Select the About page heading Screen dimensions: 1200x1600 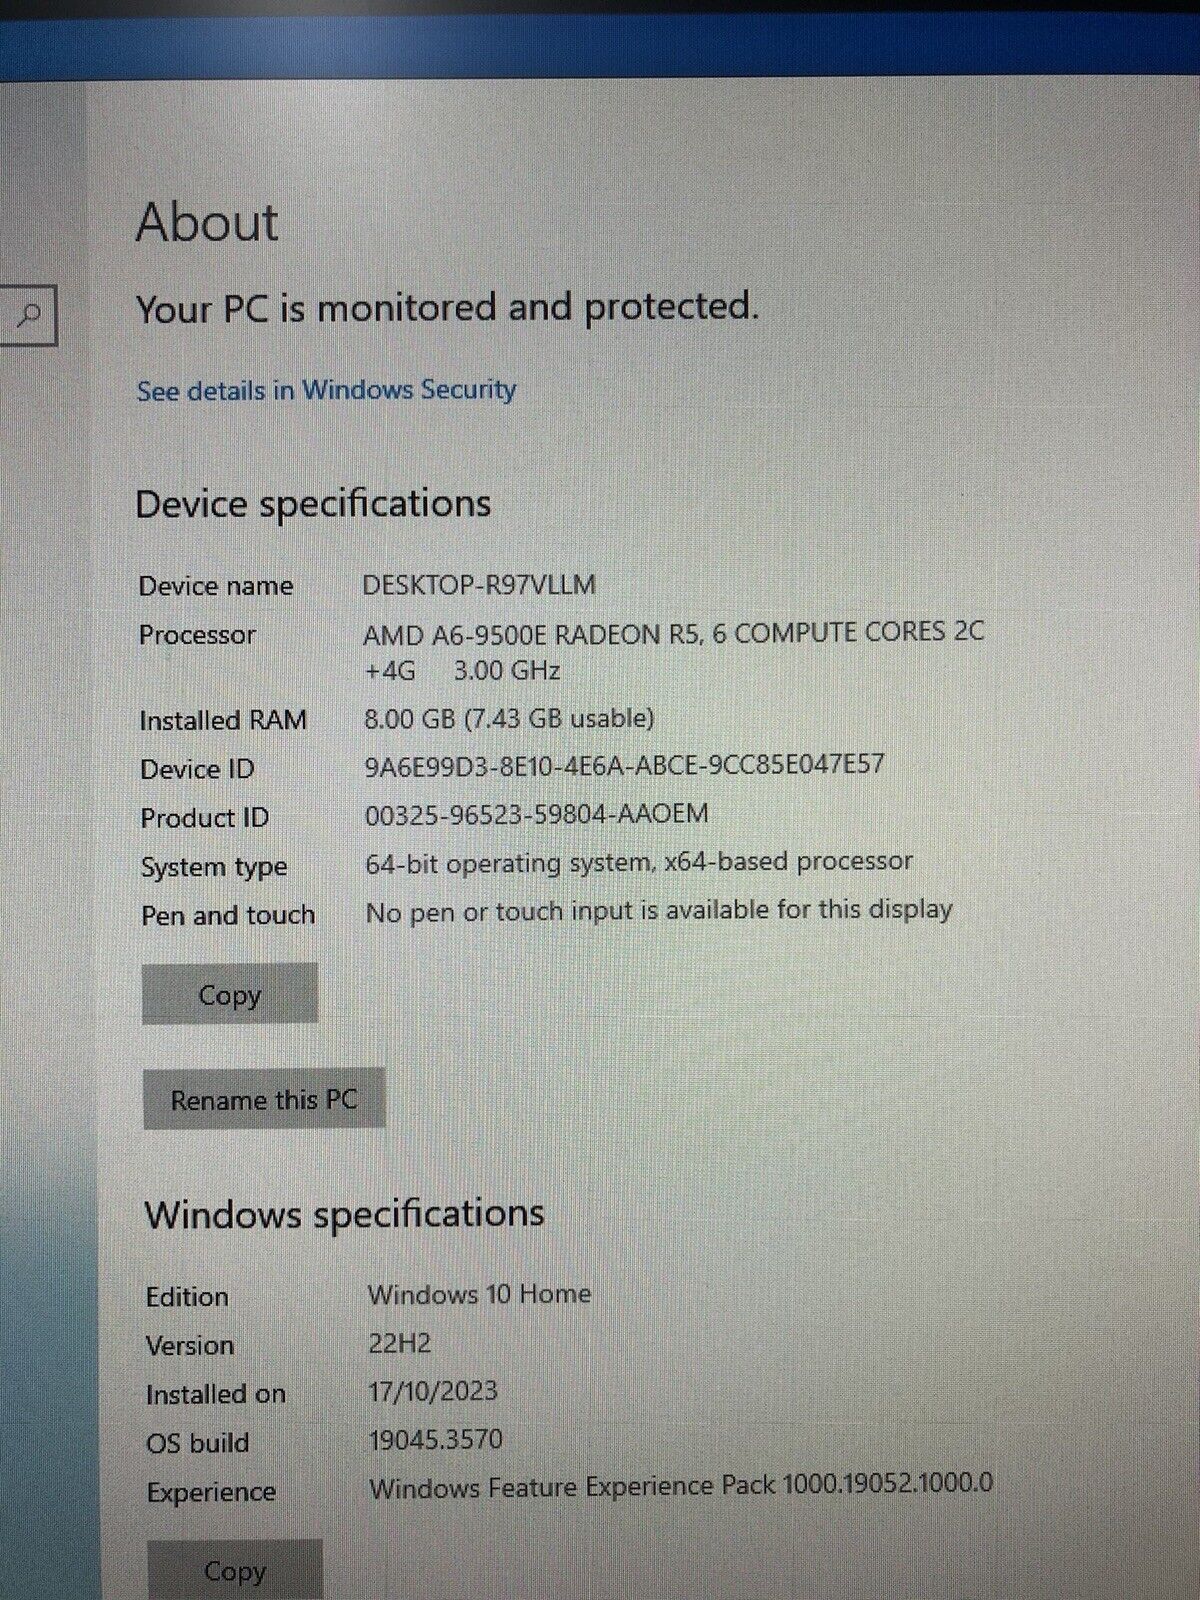coord(207,222)
